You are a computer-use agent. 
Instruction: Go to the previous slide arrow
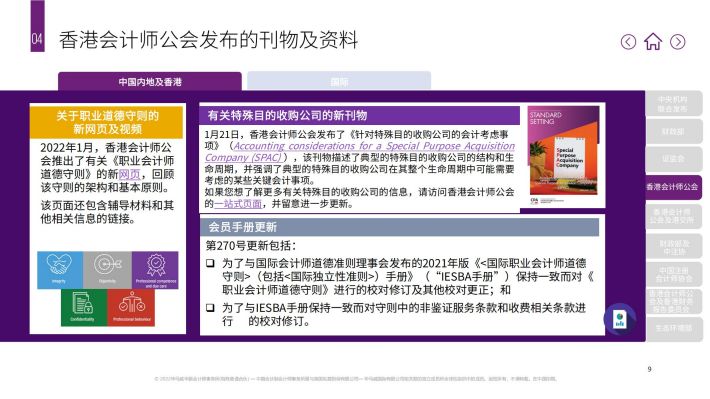click(628, 42)
